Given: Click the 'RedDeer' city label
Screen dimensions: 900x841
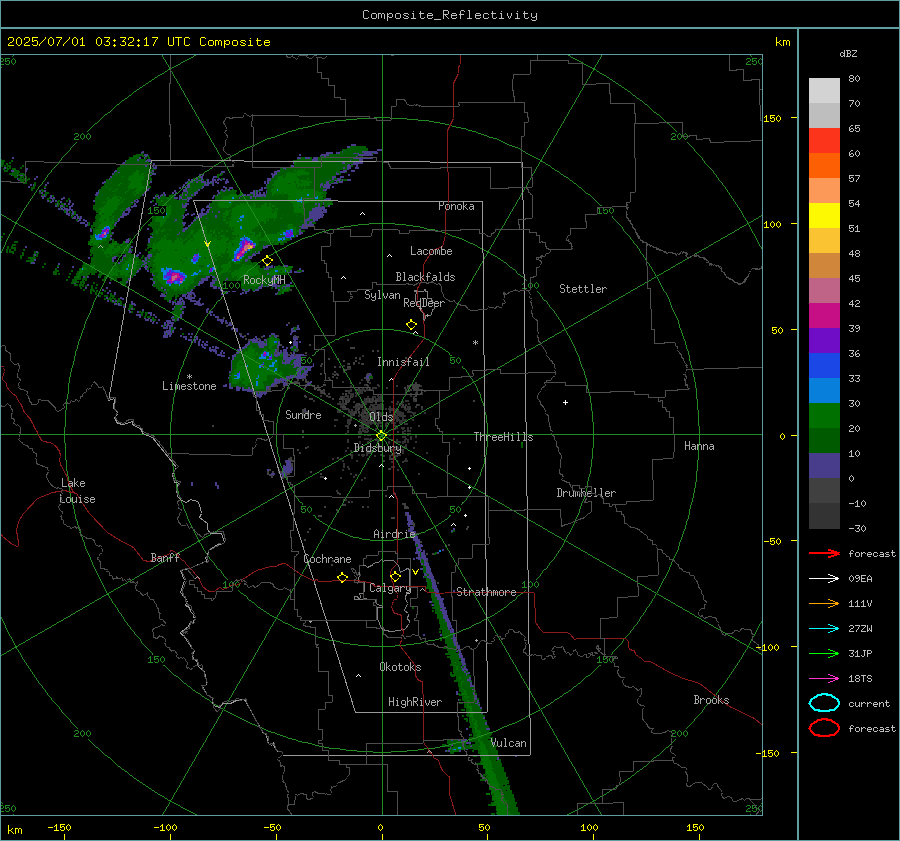Looking at the screenshot, I should (424, 303).
